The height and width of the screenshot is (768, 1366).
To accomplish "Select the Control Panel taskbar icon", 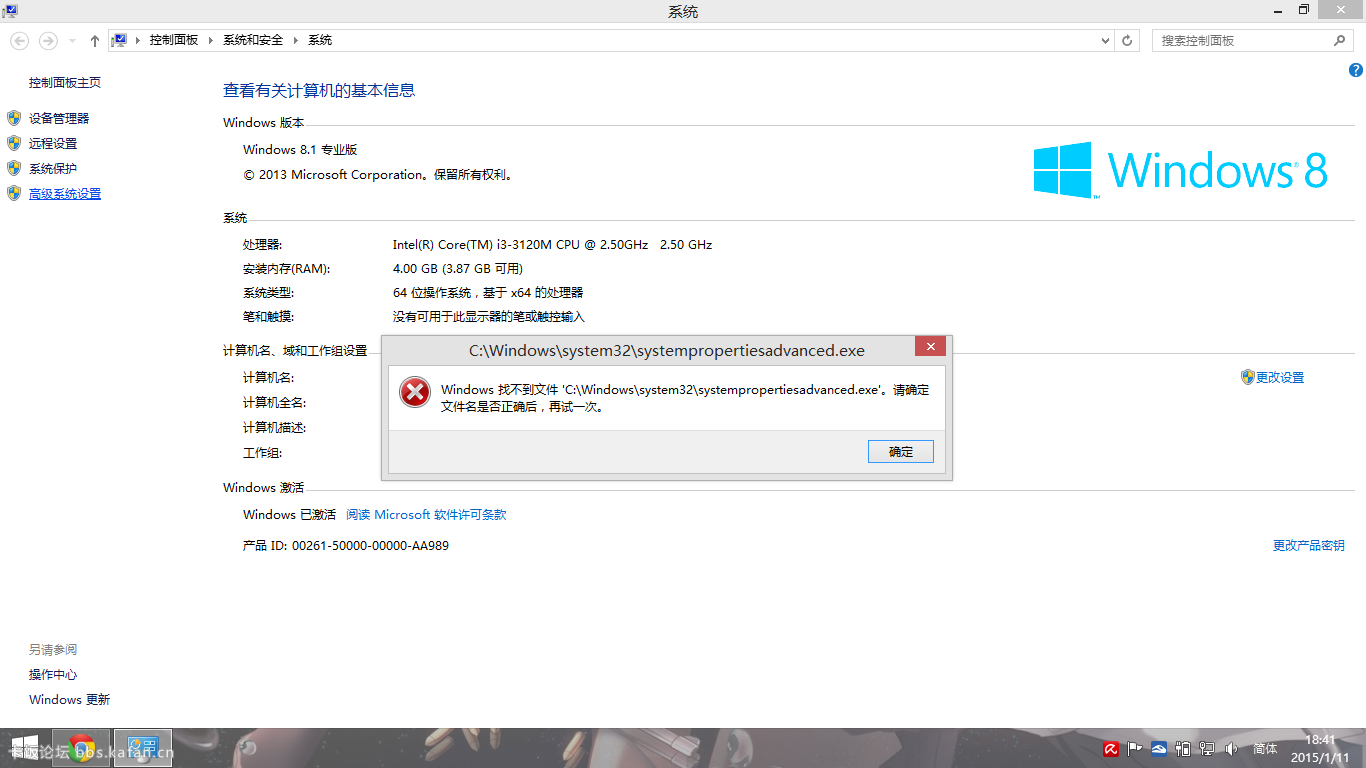I will (142, 748).
